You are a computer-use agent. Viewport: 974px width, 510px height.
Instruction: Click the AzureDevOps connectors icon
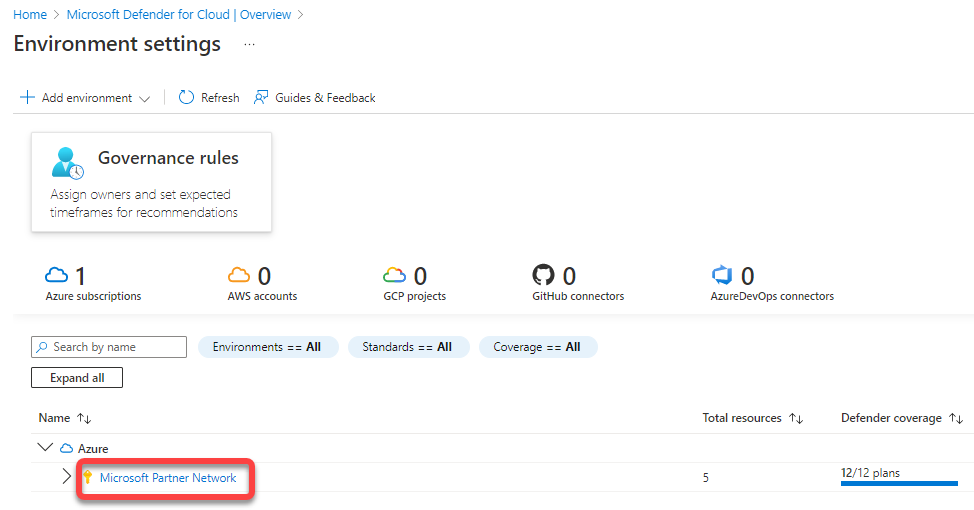click(722, 275)
